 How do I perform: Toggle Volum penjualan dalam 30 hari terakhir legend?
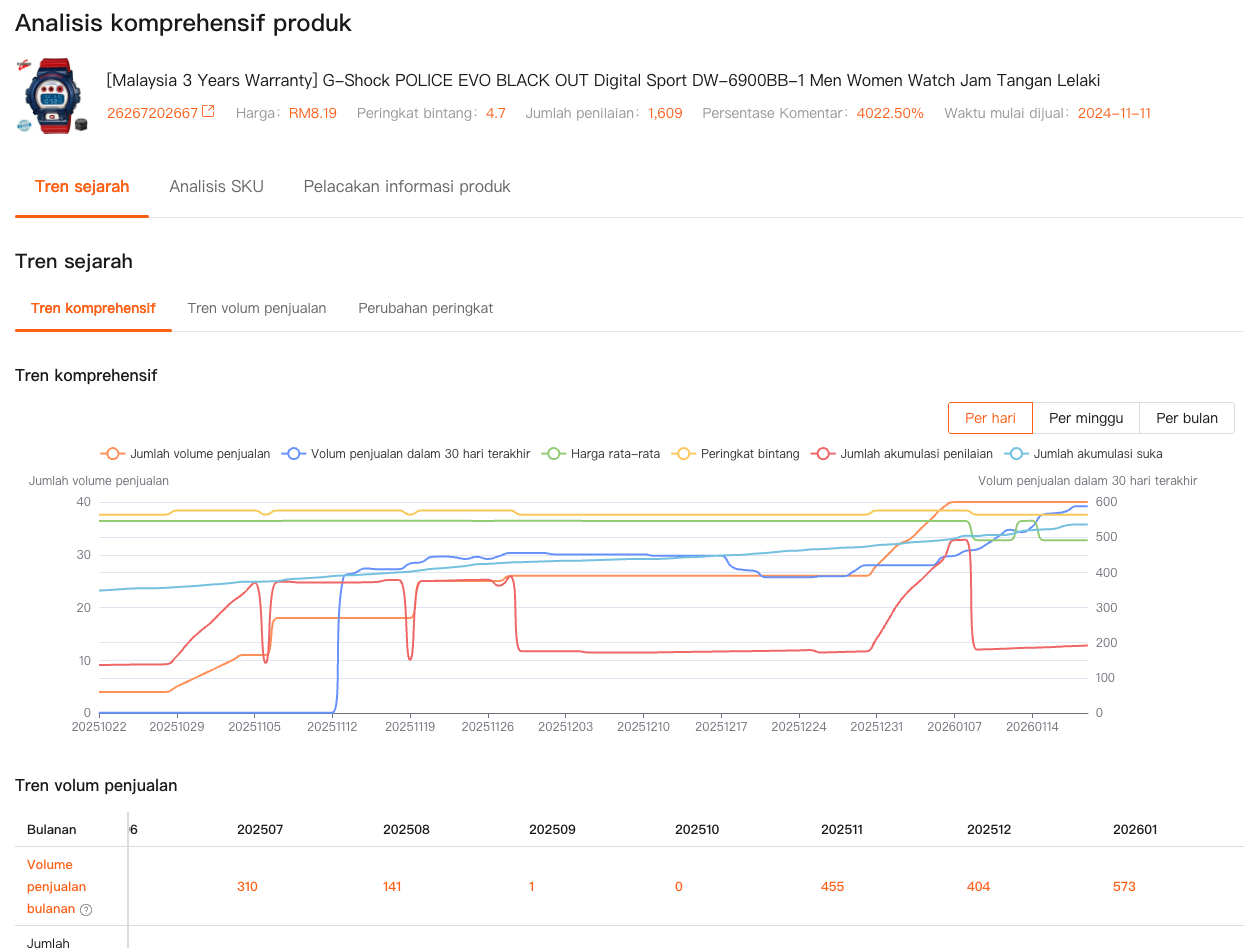[x=407, y=453]
